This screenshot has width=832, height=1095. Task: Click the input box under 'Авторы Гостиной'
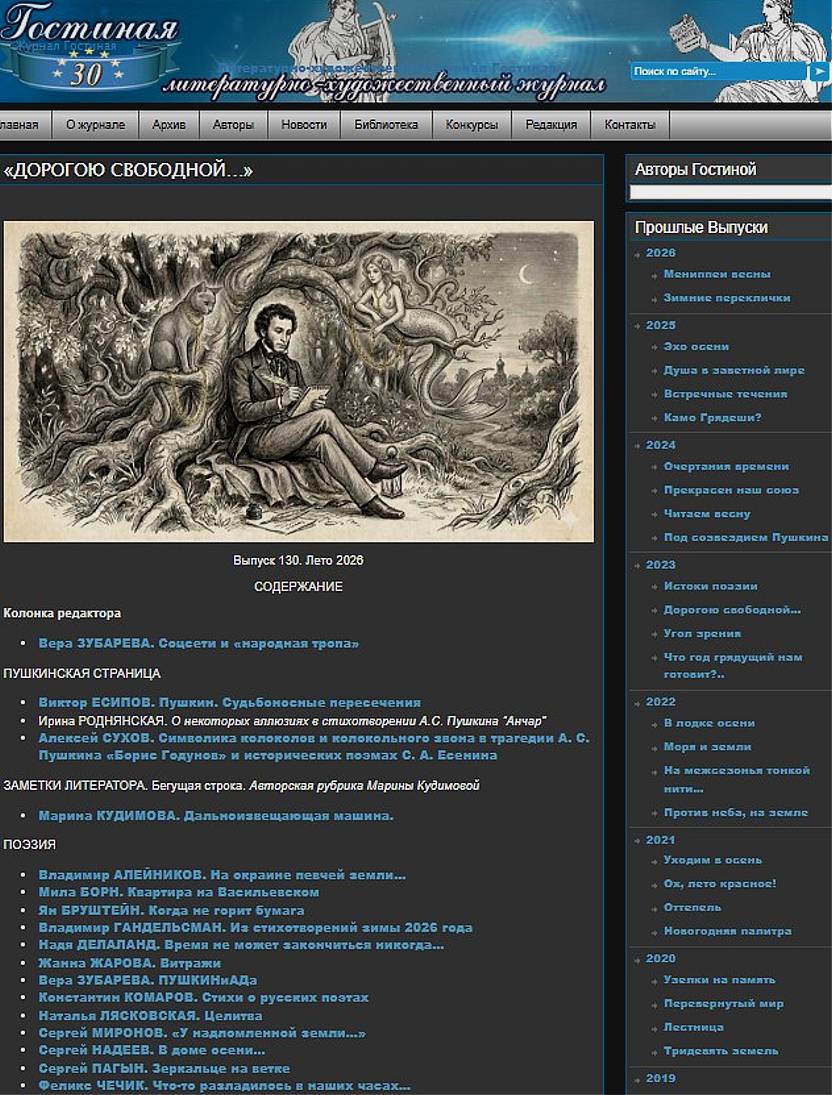click(730, 192)
